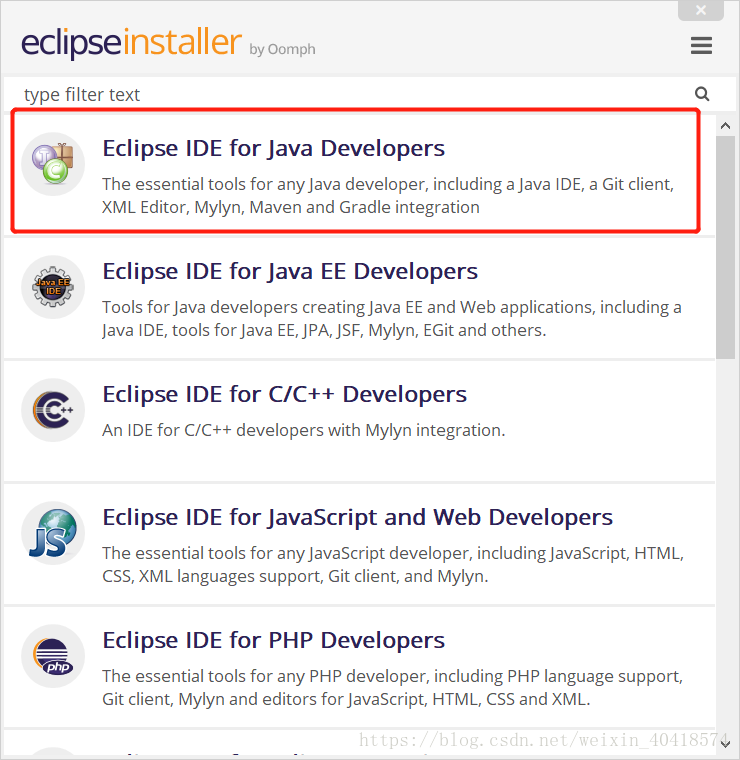740x760 pixels.
Task: Click the PHP package icon
Action: pyautogui.click(x=53, y=656)
